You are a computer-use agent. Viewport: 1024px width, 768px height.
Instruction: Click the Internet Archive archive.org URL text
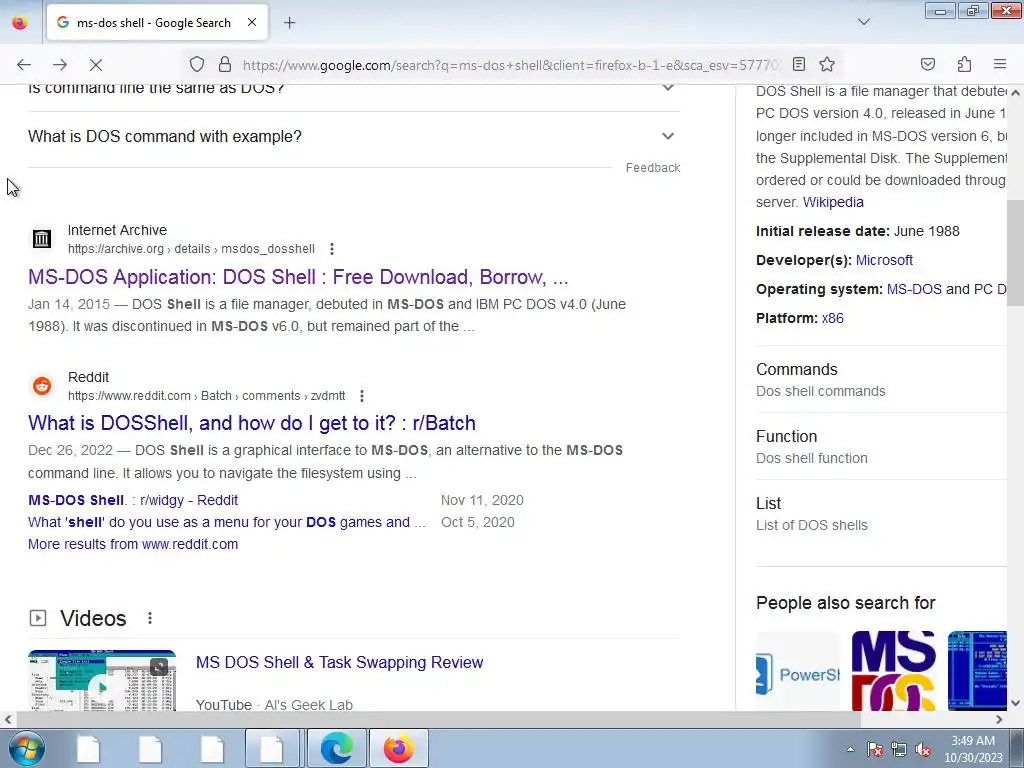click(x=191, y=249)
